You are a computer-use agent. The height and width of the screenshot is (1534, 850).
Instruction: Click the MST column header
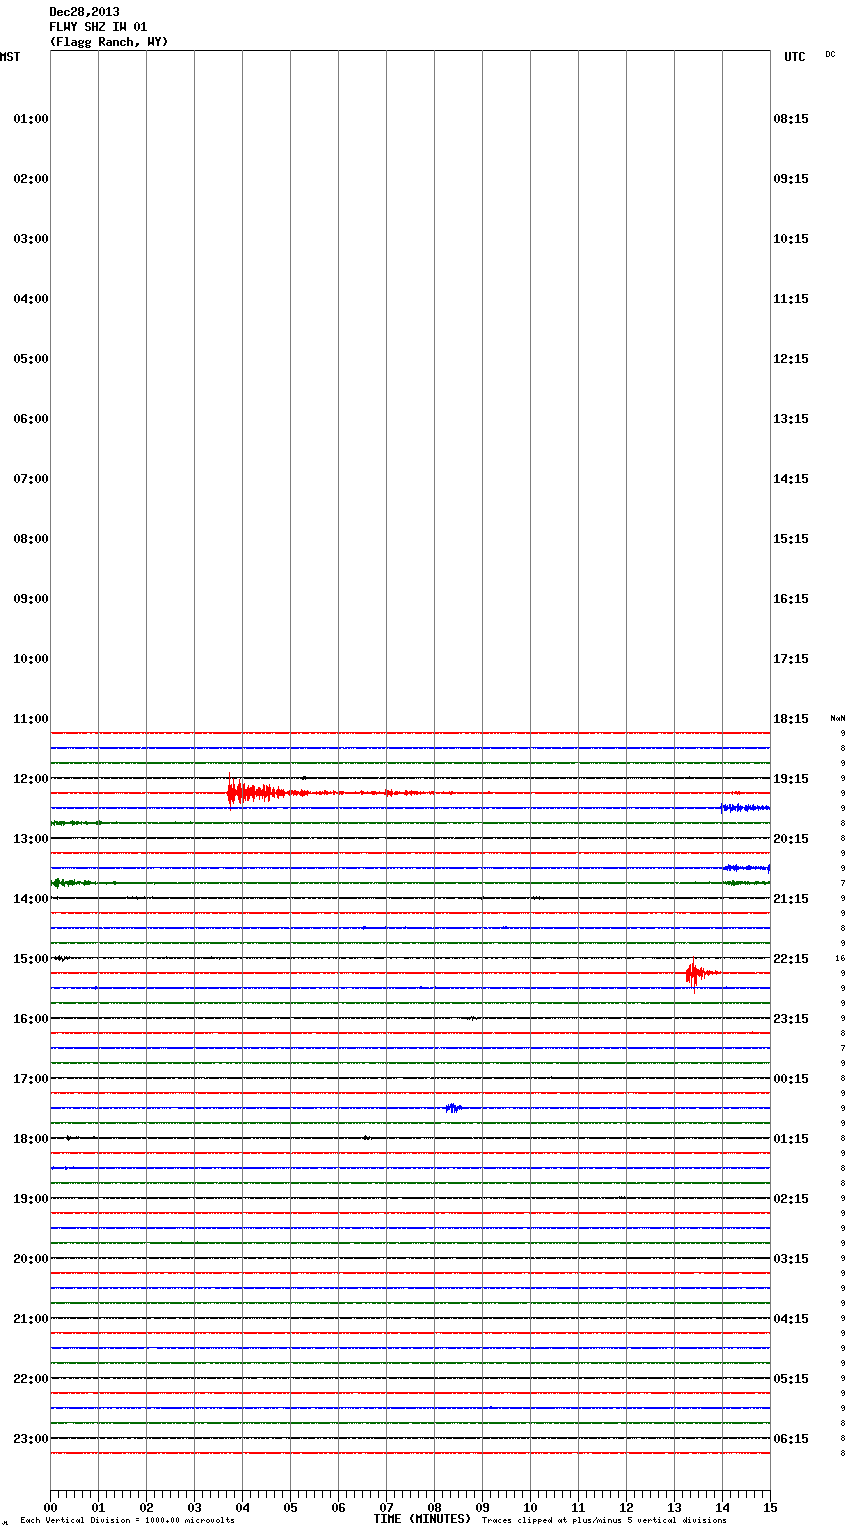pos(10,57)
